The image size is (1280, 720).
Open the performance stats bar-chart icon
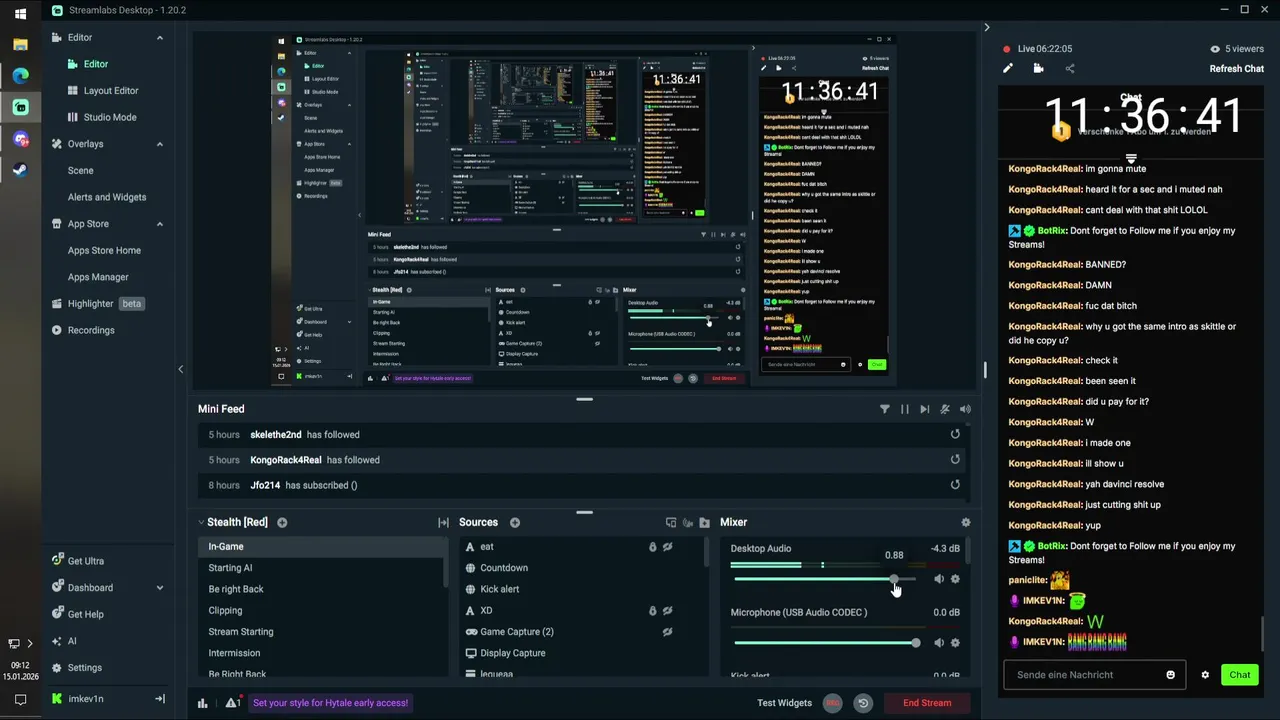tap(202, 703)
